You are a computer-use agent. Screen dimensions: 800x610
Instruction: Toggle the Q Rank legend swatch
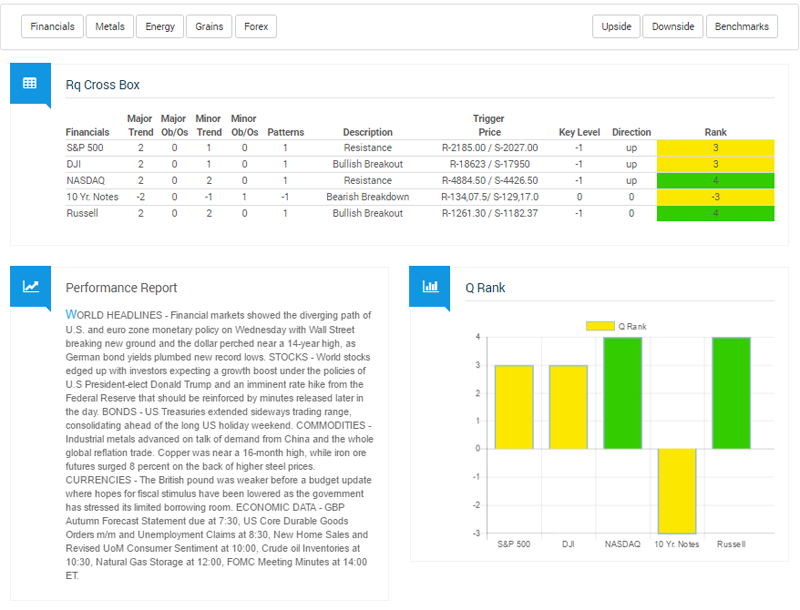(x=600, y=326)
